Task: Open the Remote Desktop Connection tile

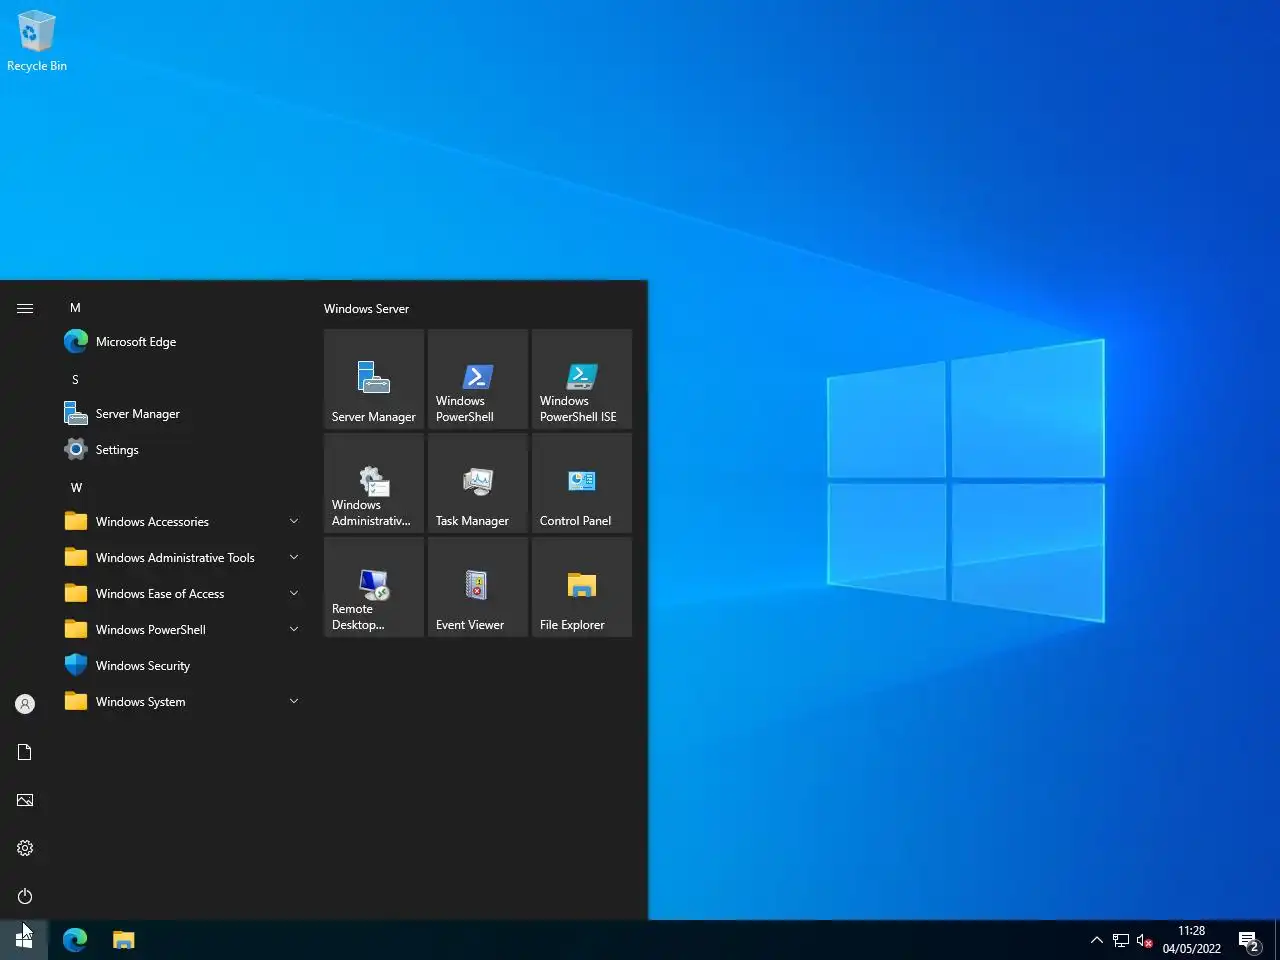Action: click(x=374, y=587)
